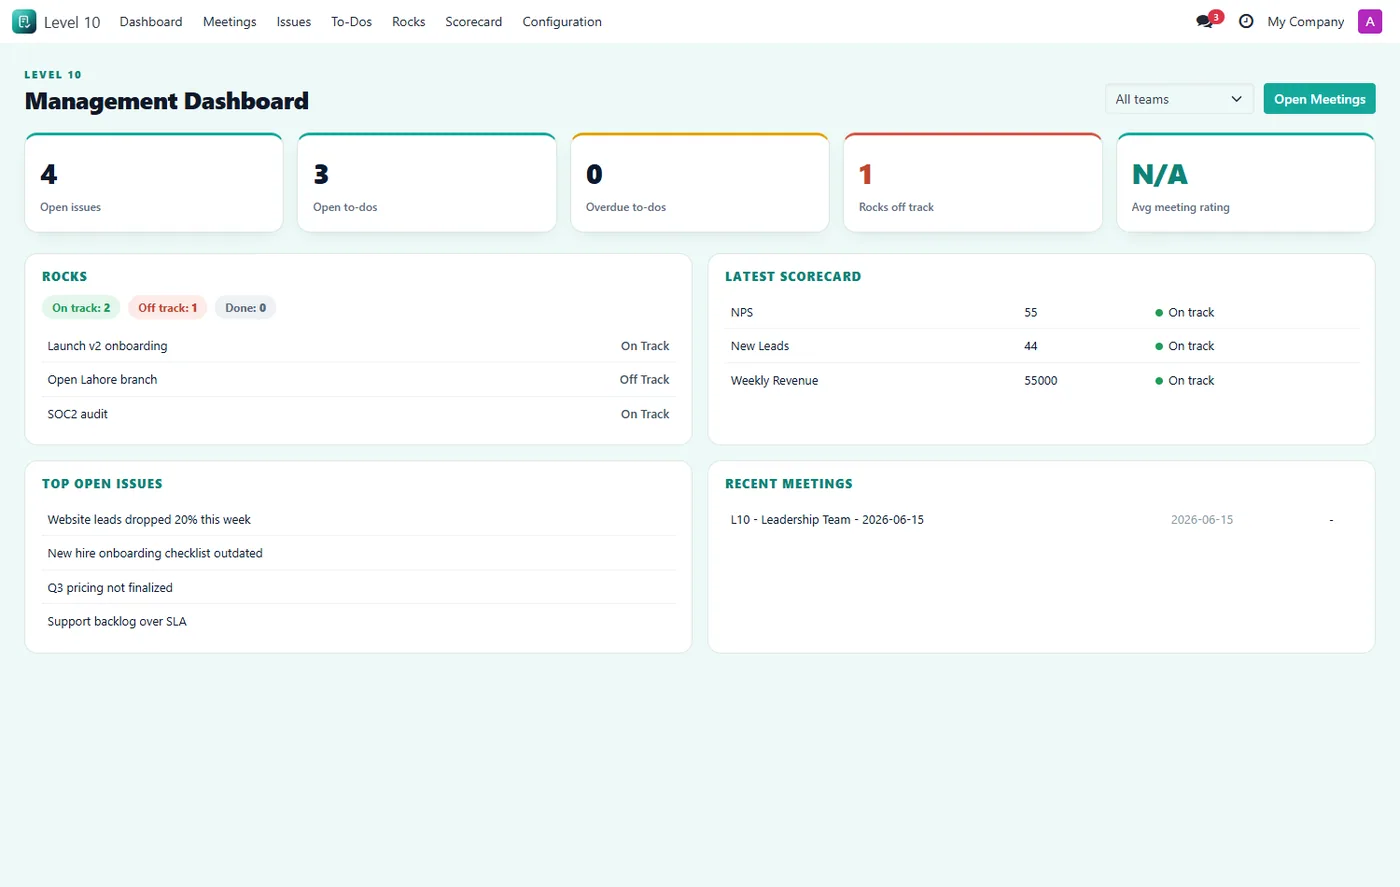The width and height of the screenshot is (1400, 887).
Task: Click the greyed meeting date 2026-06-15
Action: (1202, 520)
